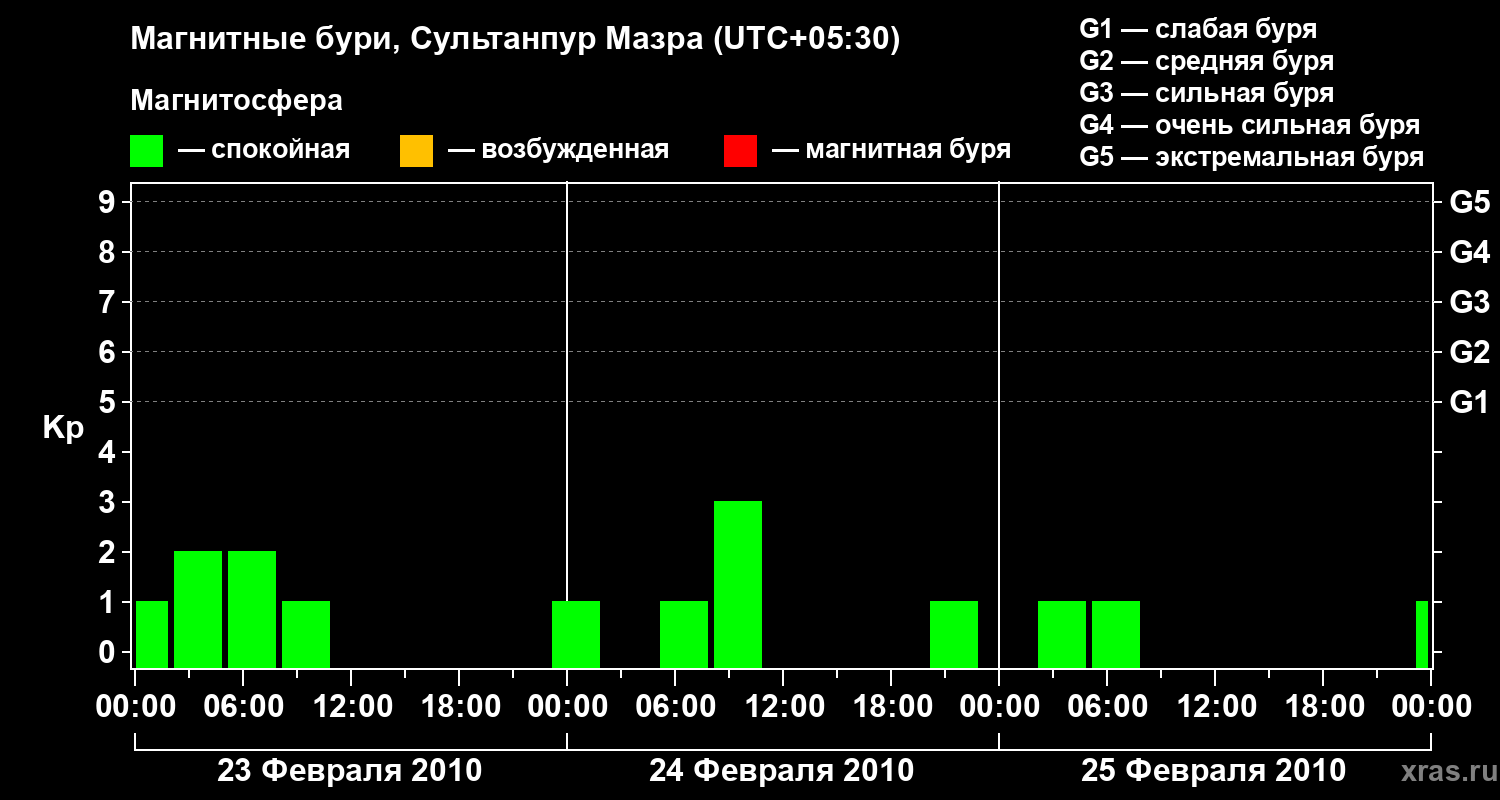Click the yellow "возбужденная" legend swatch

click(416, 151)
